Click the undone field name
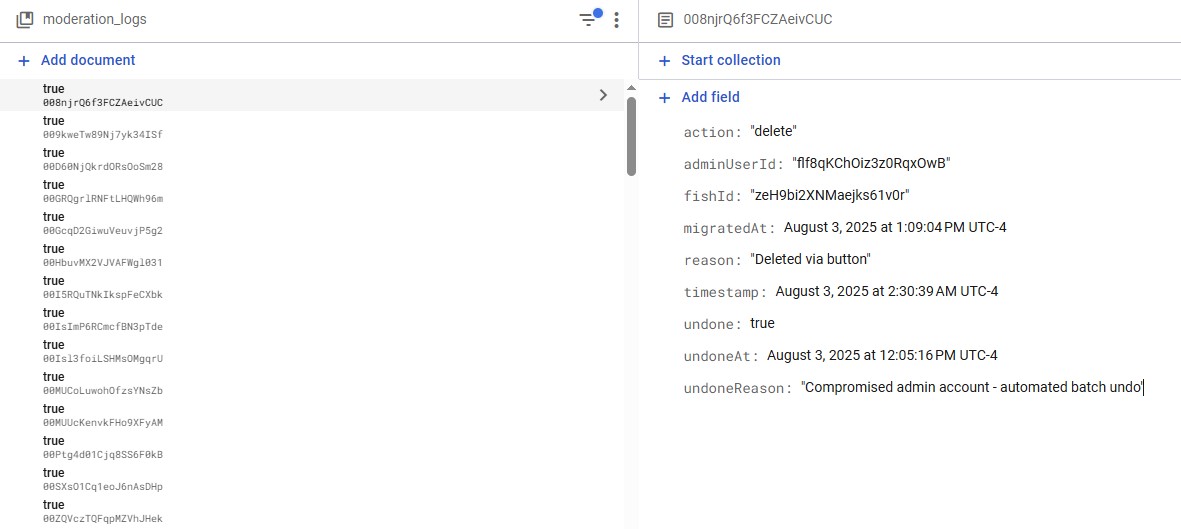The width and height of the screenshot is (1181, 529). pos(713,325)
